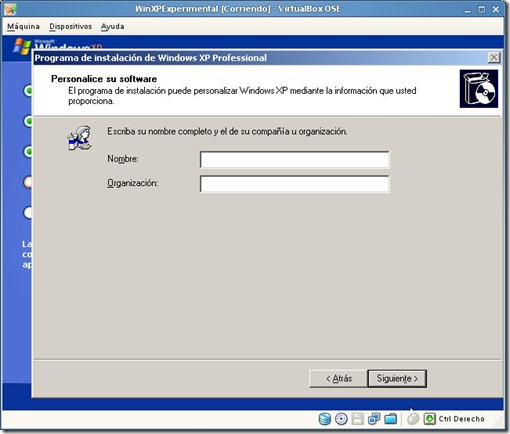The height and width of the screenshot is (434, 510).
Task: Minimize the VirtualBox window
Action: 468,10
